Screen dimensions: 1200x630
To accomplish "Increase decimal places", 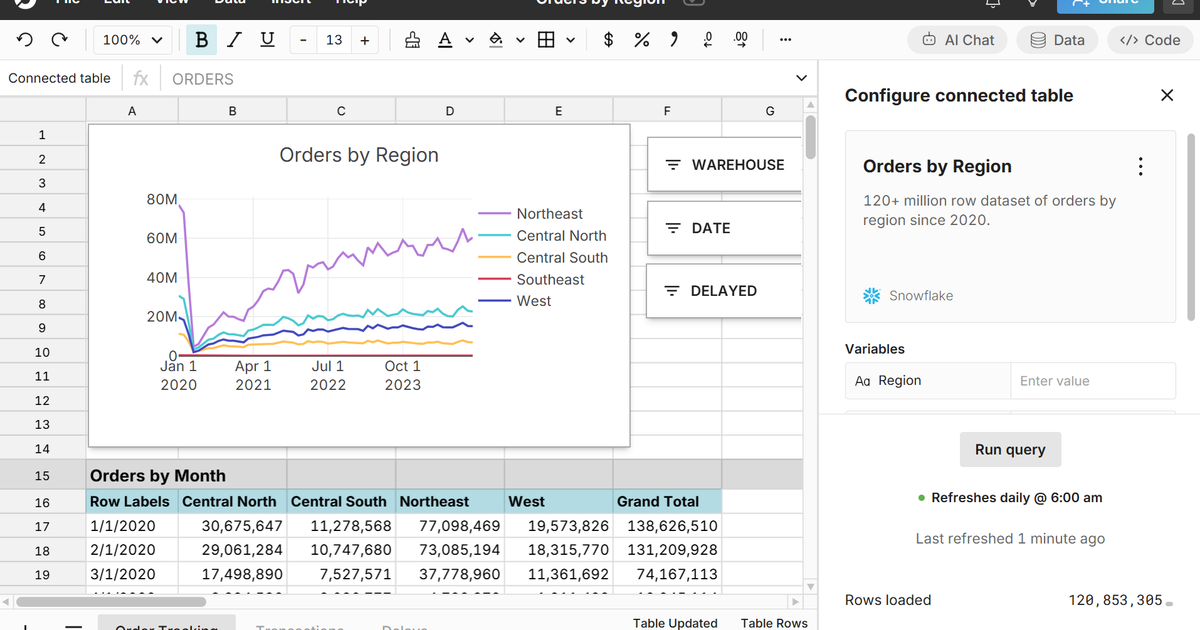I will click(x=741, y=40).
